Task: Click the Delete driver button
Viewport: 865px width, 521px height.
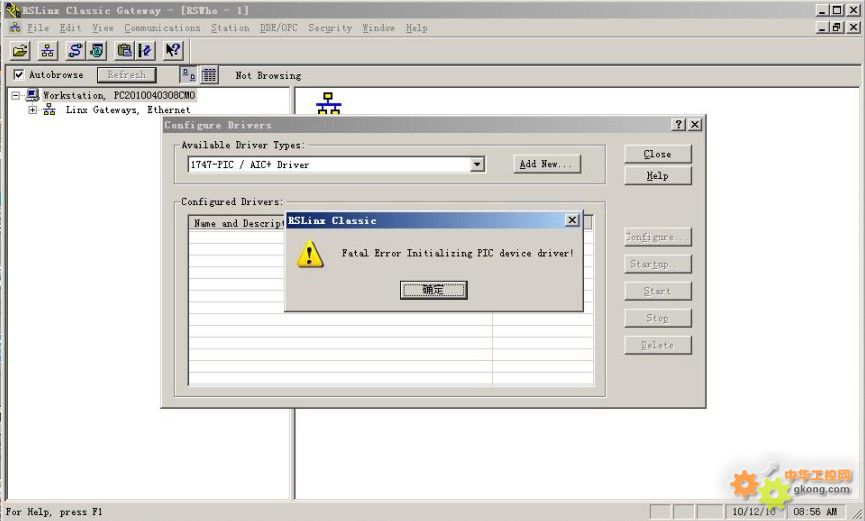Action: click(658, 345)
